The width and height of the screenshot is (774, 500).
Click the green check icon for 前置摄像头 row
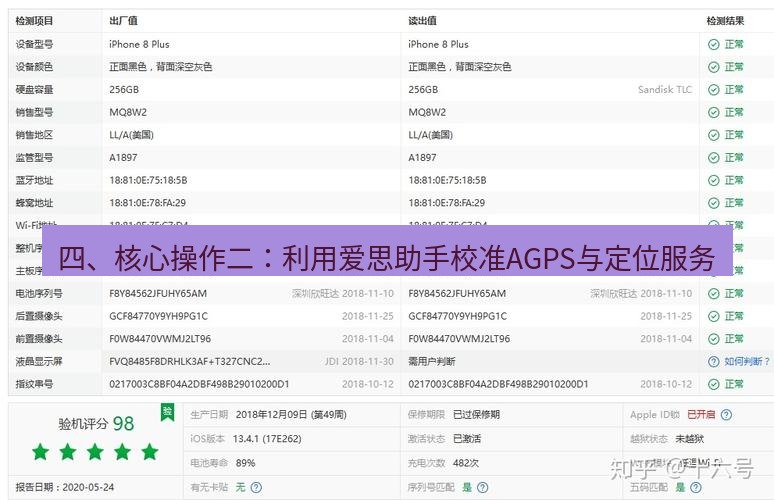coord(713,339)
